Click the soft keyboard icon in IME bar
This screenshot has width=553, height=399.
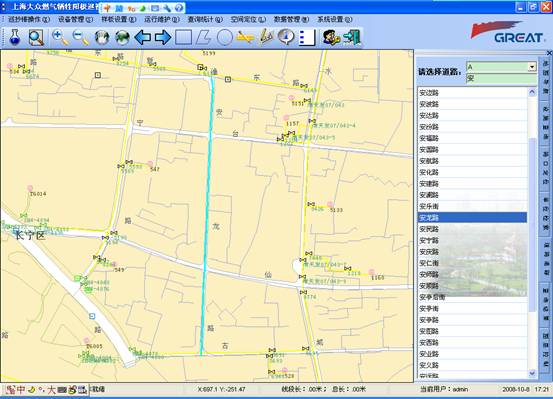tap(62, 390)
